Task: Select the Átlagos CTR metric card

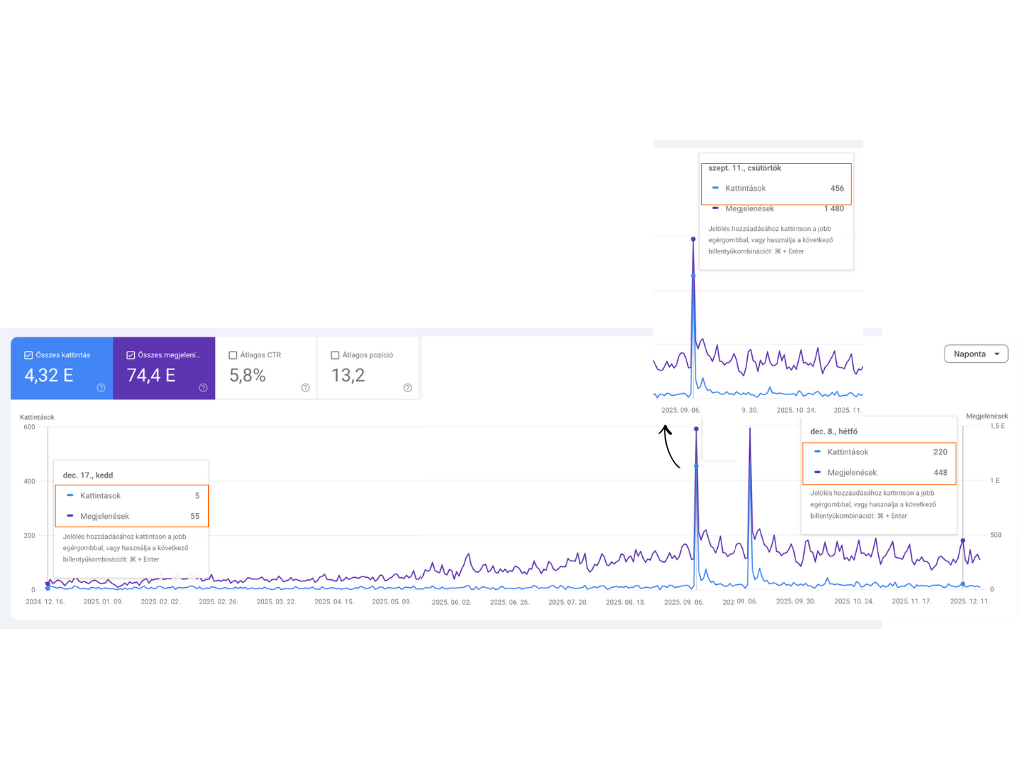Action: [267, 368]
